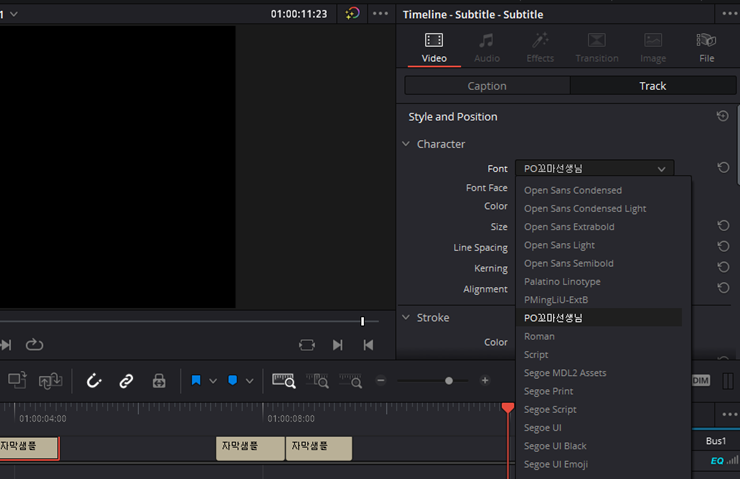Reset the Line Spacing value
The width and height of the screenshot is (740, 479).
click(723, 246)
